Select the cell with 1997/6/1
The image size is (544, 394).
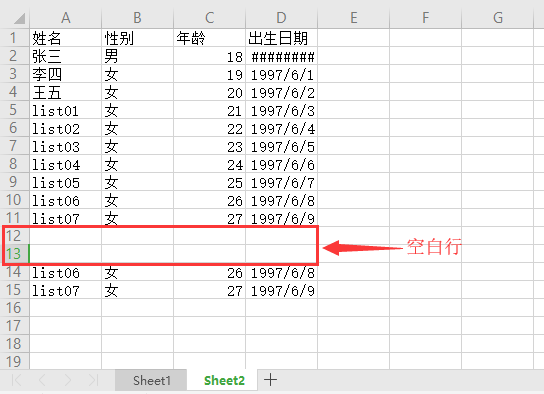(x=281, y=74)
